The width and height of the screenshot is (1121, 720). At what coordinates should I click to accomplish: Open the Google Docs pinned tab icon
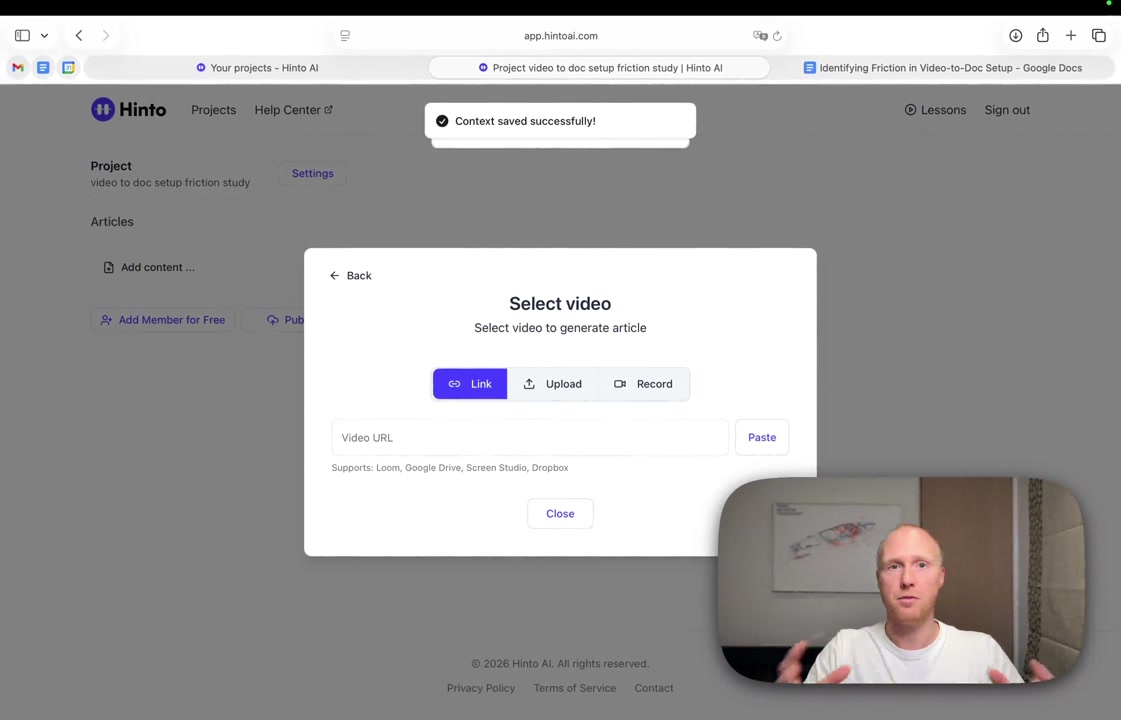(43, 67)
